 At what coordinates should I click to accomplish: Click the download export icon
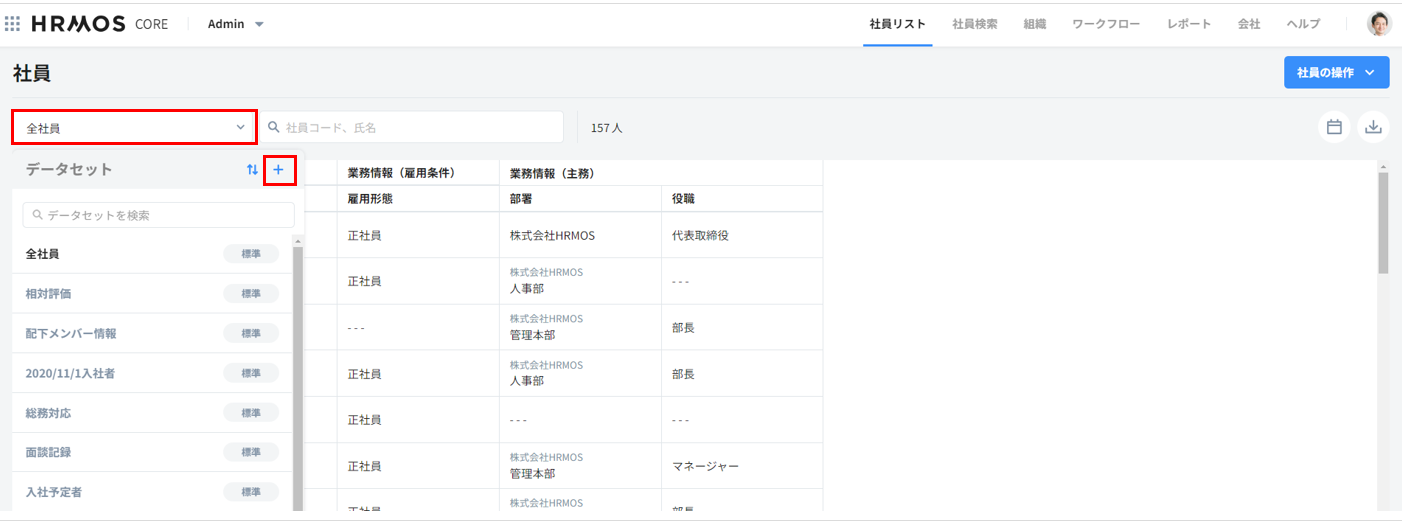click(x=1374, y=127)
